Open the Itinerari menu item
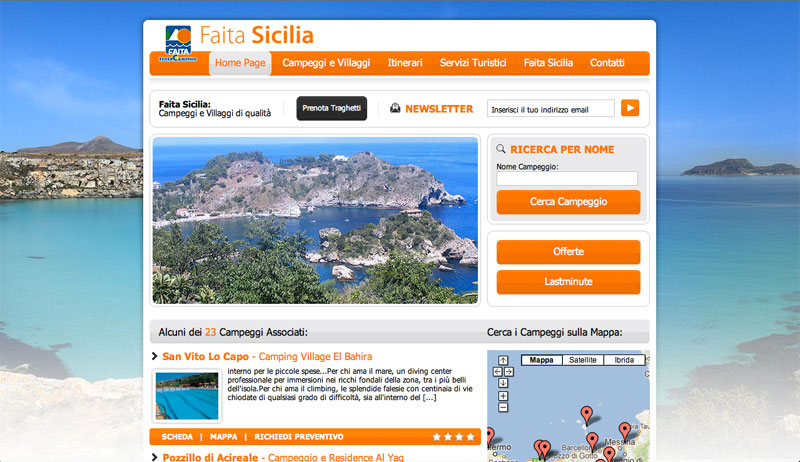The image size is (800, 462). point(405,63)
